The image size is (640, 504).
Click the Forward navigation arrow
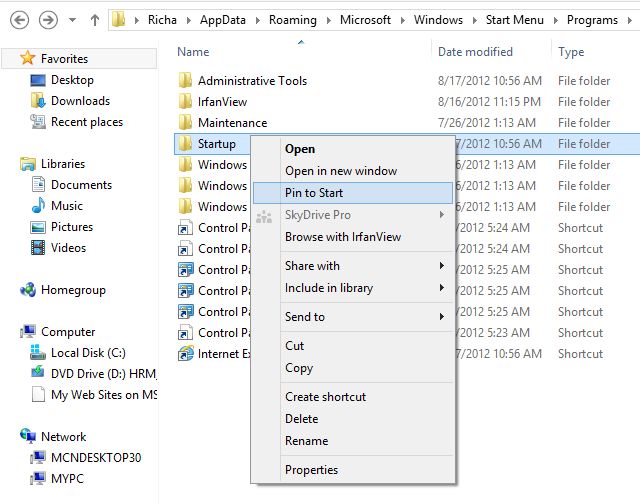click(48, 20)
